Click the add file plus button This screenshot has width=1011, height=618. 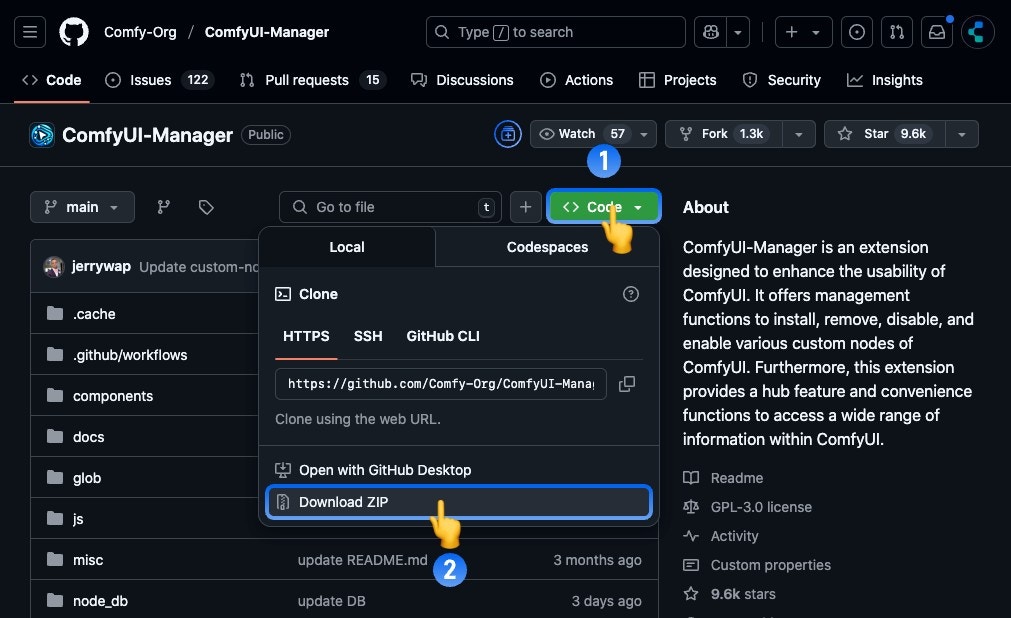click(525, 207)
